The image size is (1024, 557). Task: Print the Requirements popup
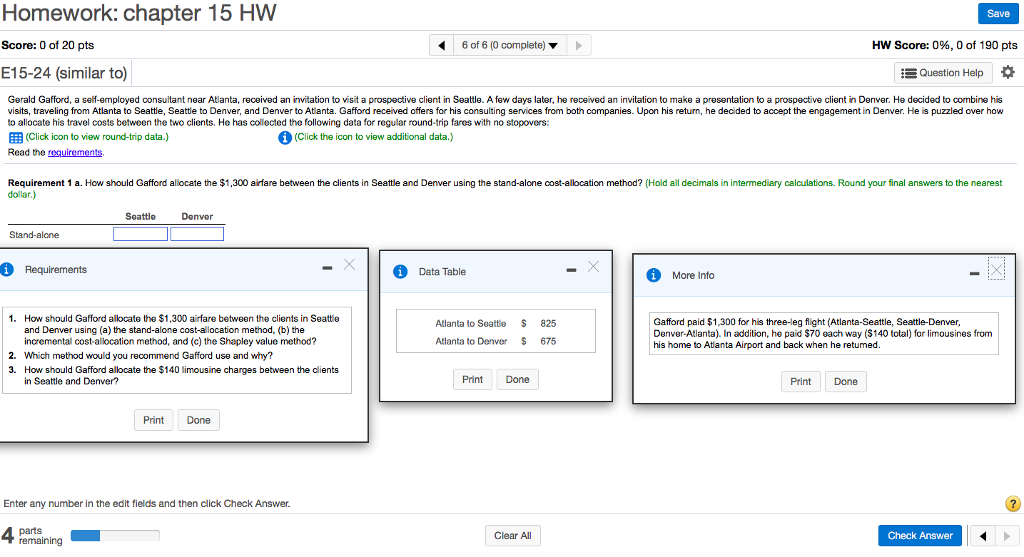coord(153,420)
